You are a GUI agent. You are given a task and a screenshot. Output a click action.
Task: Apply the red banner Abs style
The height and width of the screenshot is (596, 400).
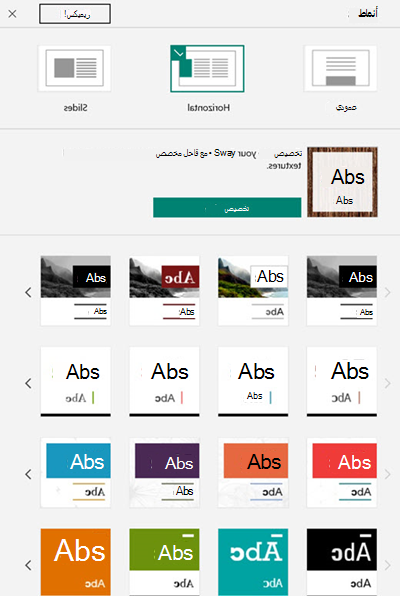coord(342,472)
